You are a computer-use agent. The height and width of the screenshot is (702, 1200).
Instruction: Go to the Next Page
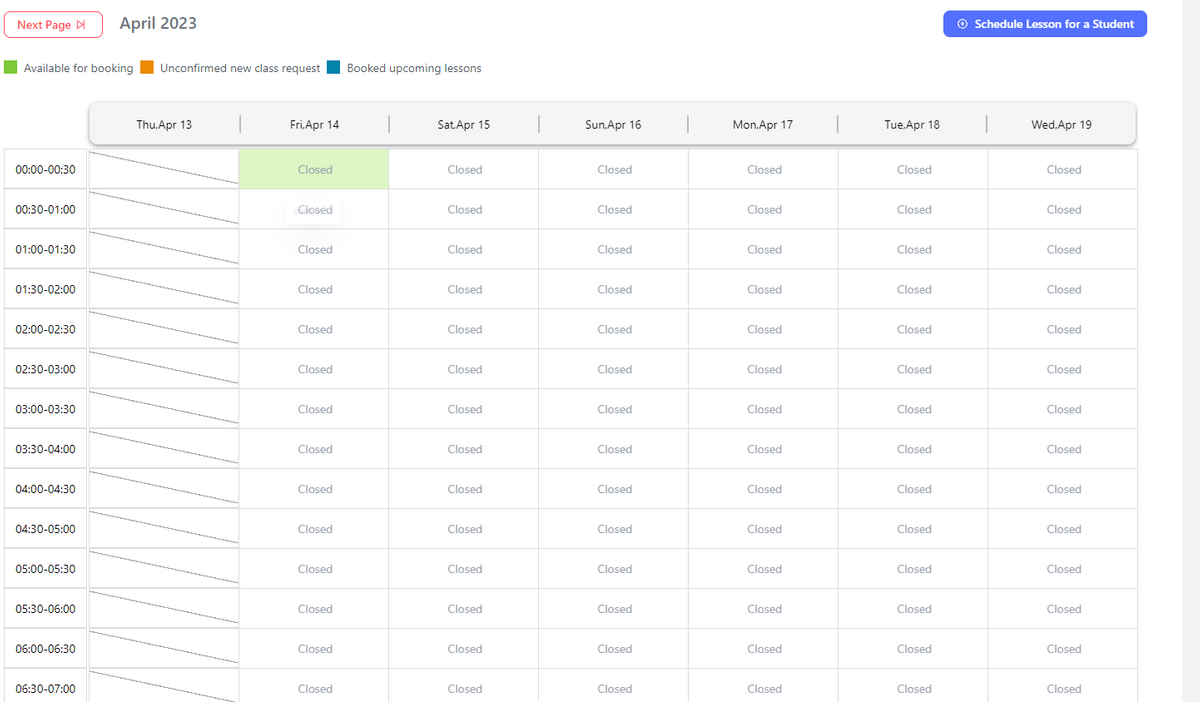click(x=53, y=25)
